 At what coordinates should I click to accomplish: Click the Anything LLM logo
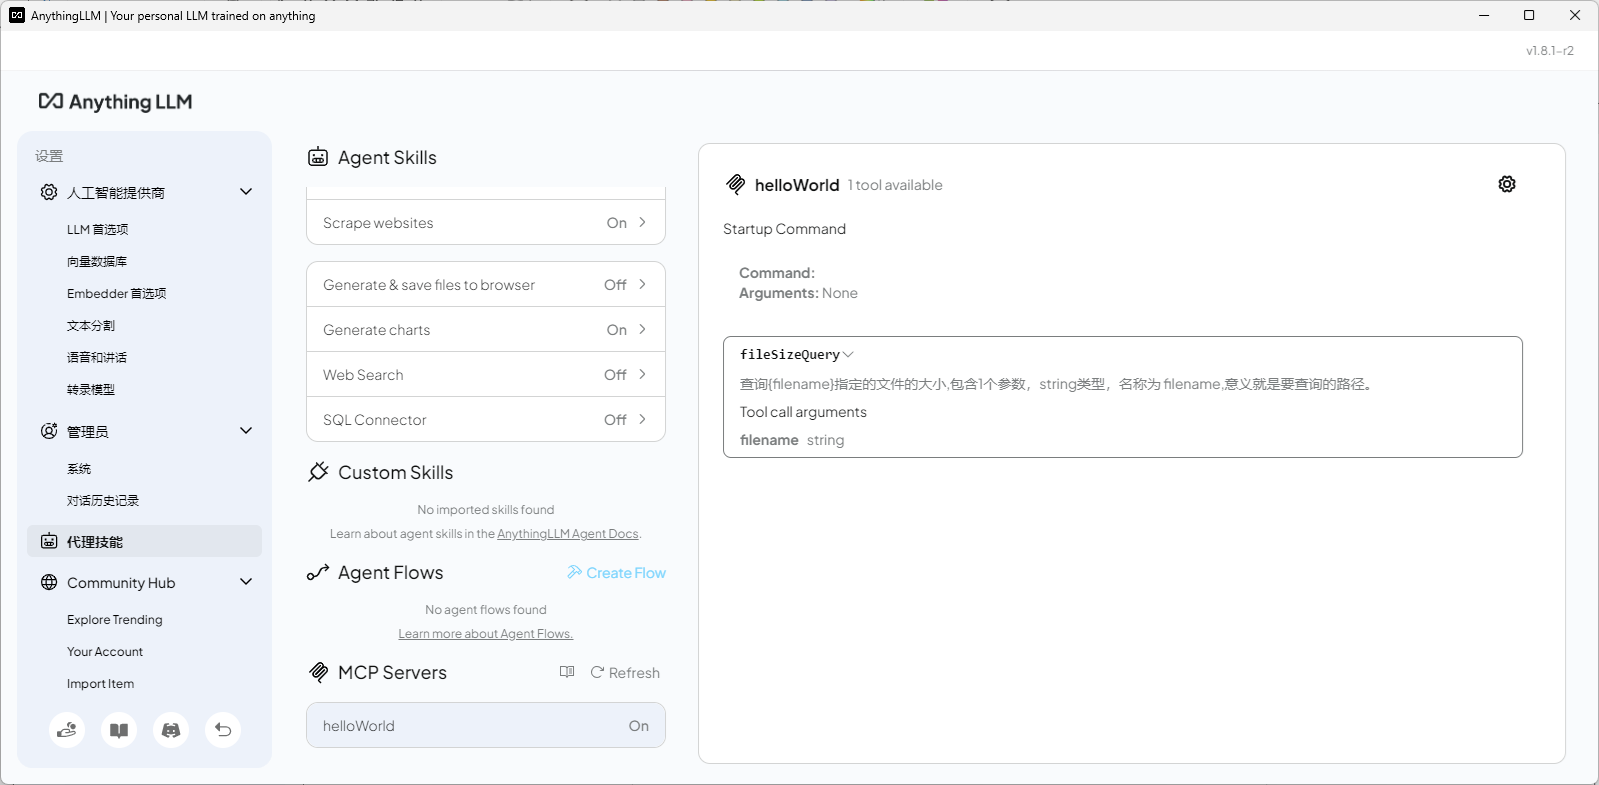pyautogui.click(x=115, y=102)
